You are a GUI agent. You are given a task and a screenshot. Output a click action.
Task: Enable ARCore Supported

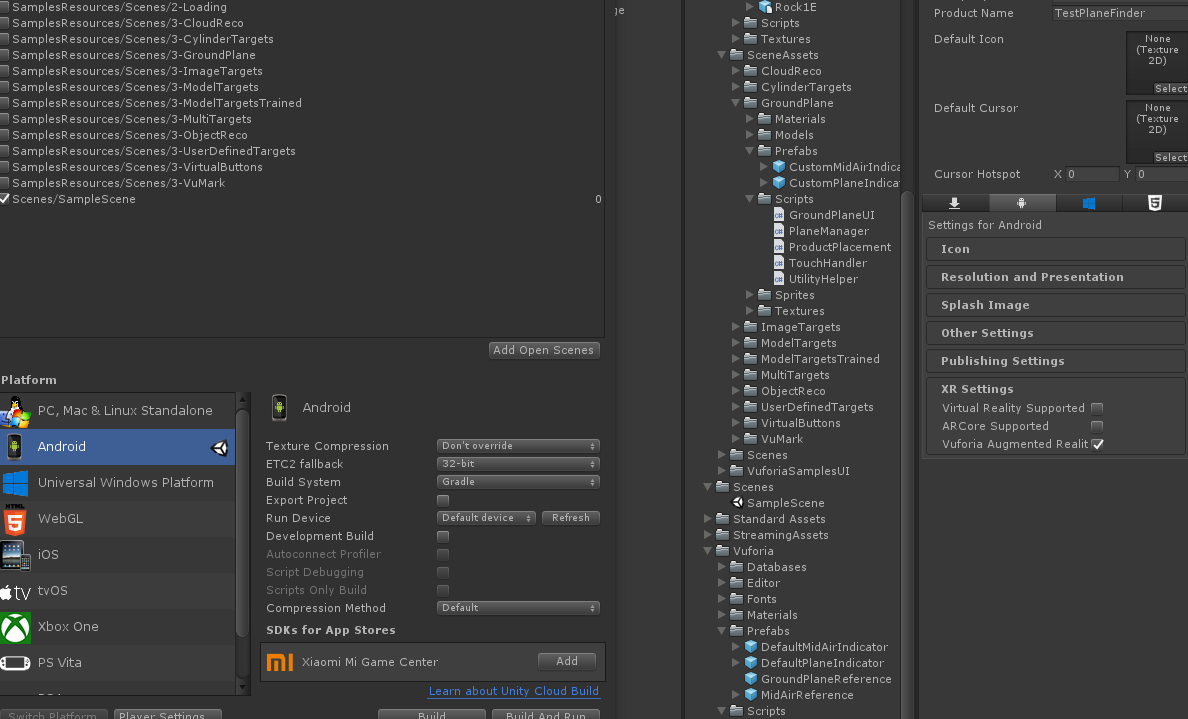click(1097, 425)
